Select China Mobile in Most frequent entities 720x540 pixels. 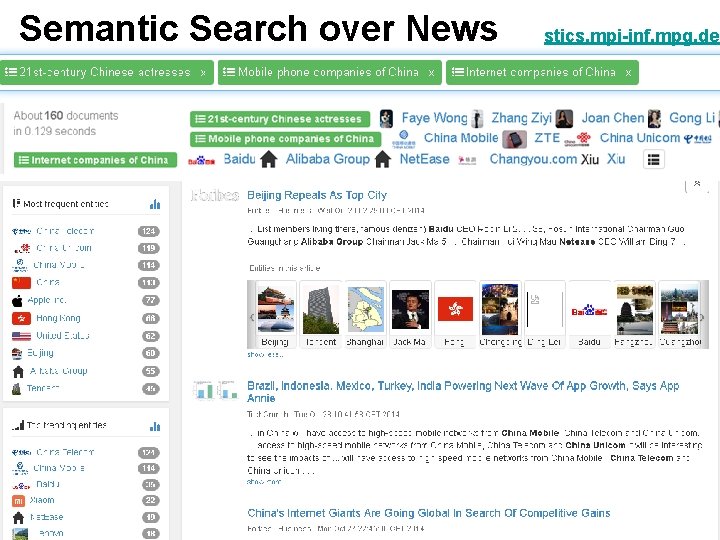click(58, 265)
